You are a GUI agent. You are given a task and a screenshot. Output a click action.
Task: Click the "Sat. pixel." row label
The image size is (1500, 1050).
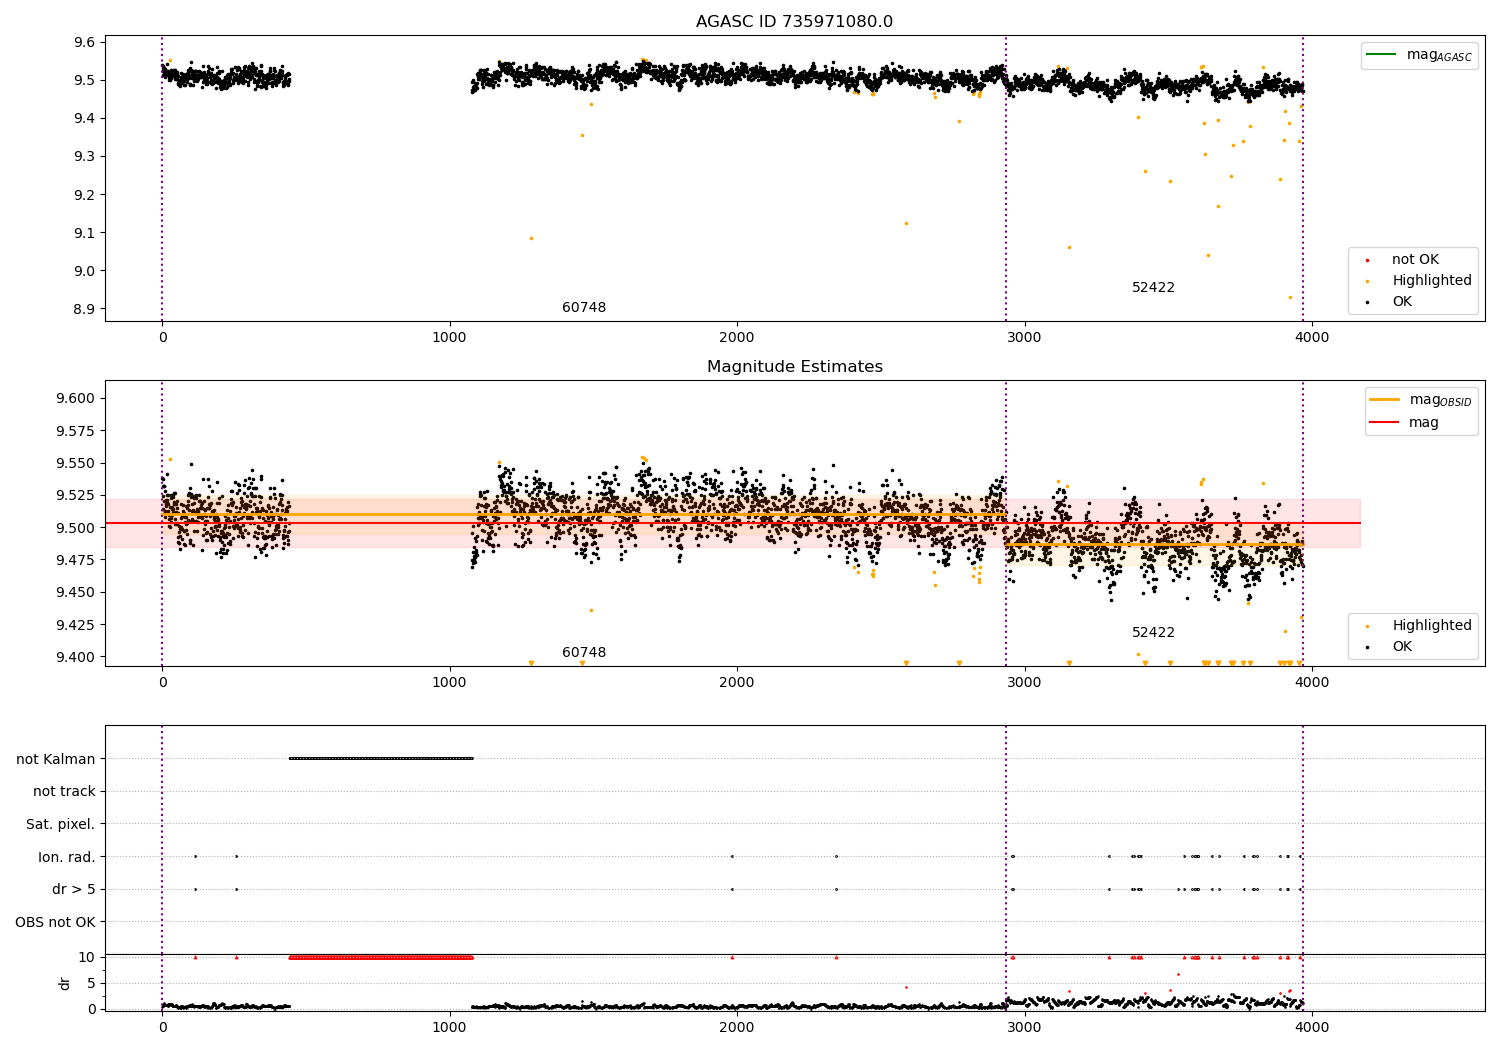pos(60,824)
